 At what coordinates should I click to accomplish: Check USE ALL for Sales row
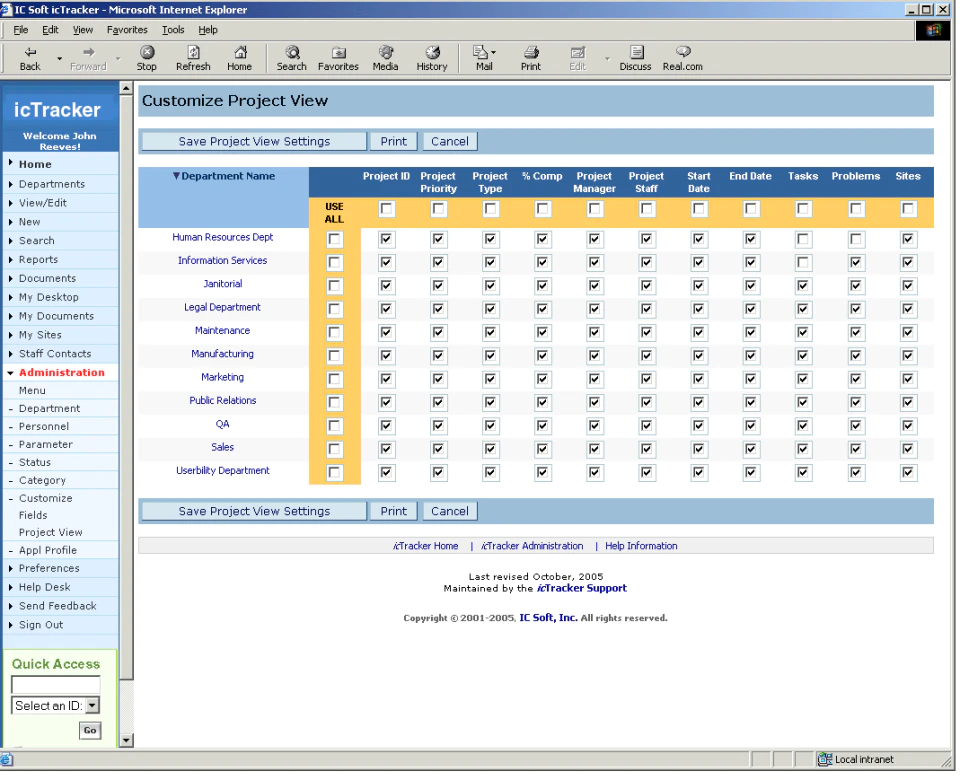click(x=334, y=449)
